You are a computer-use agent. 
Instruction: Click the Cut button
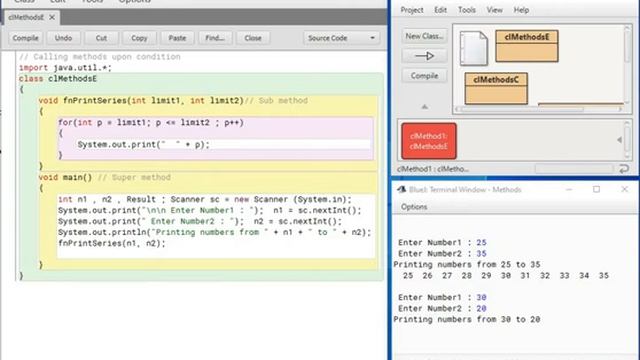(101, 38)
